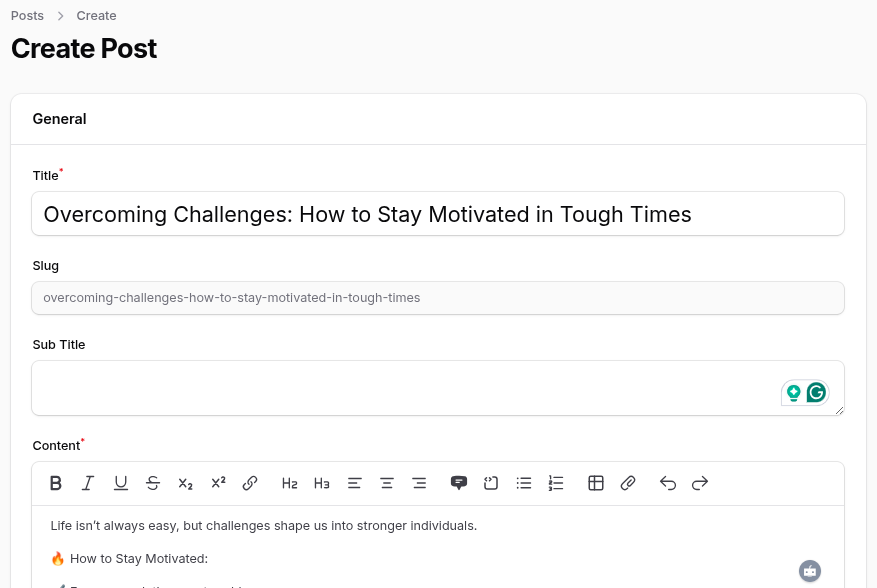Viewport: 877px width, 588px height.
Task: Attach a file using the paperclip icon
Action: point(627,483)
